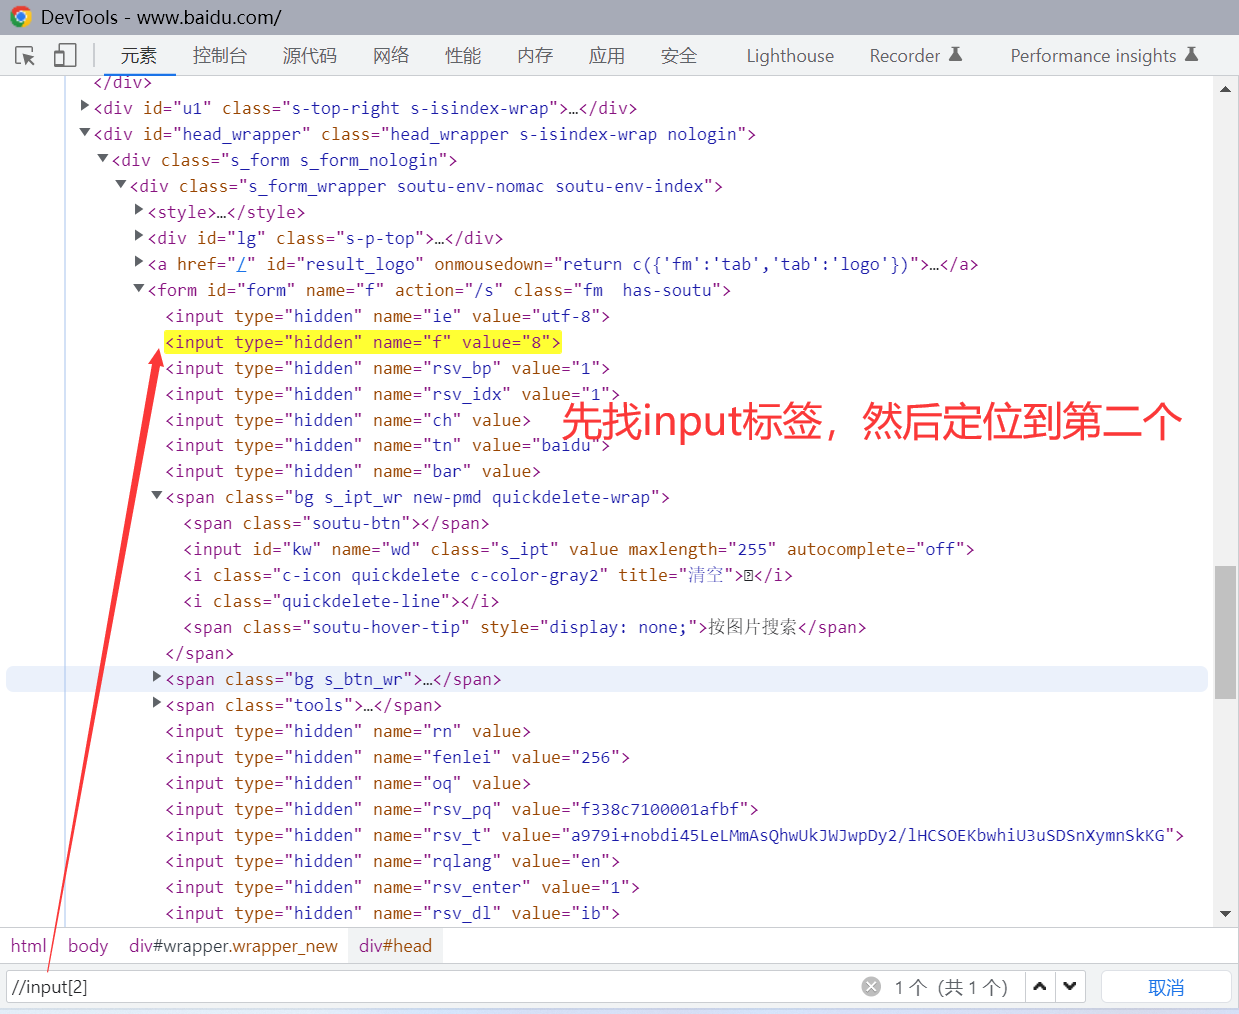Collapse the div id="head_wrapper" node
1239x1014 pixels.
85,132
